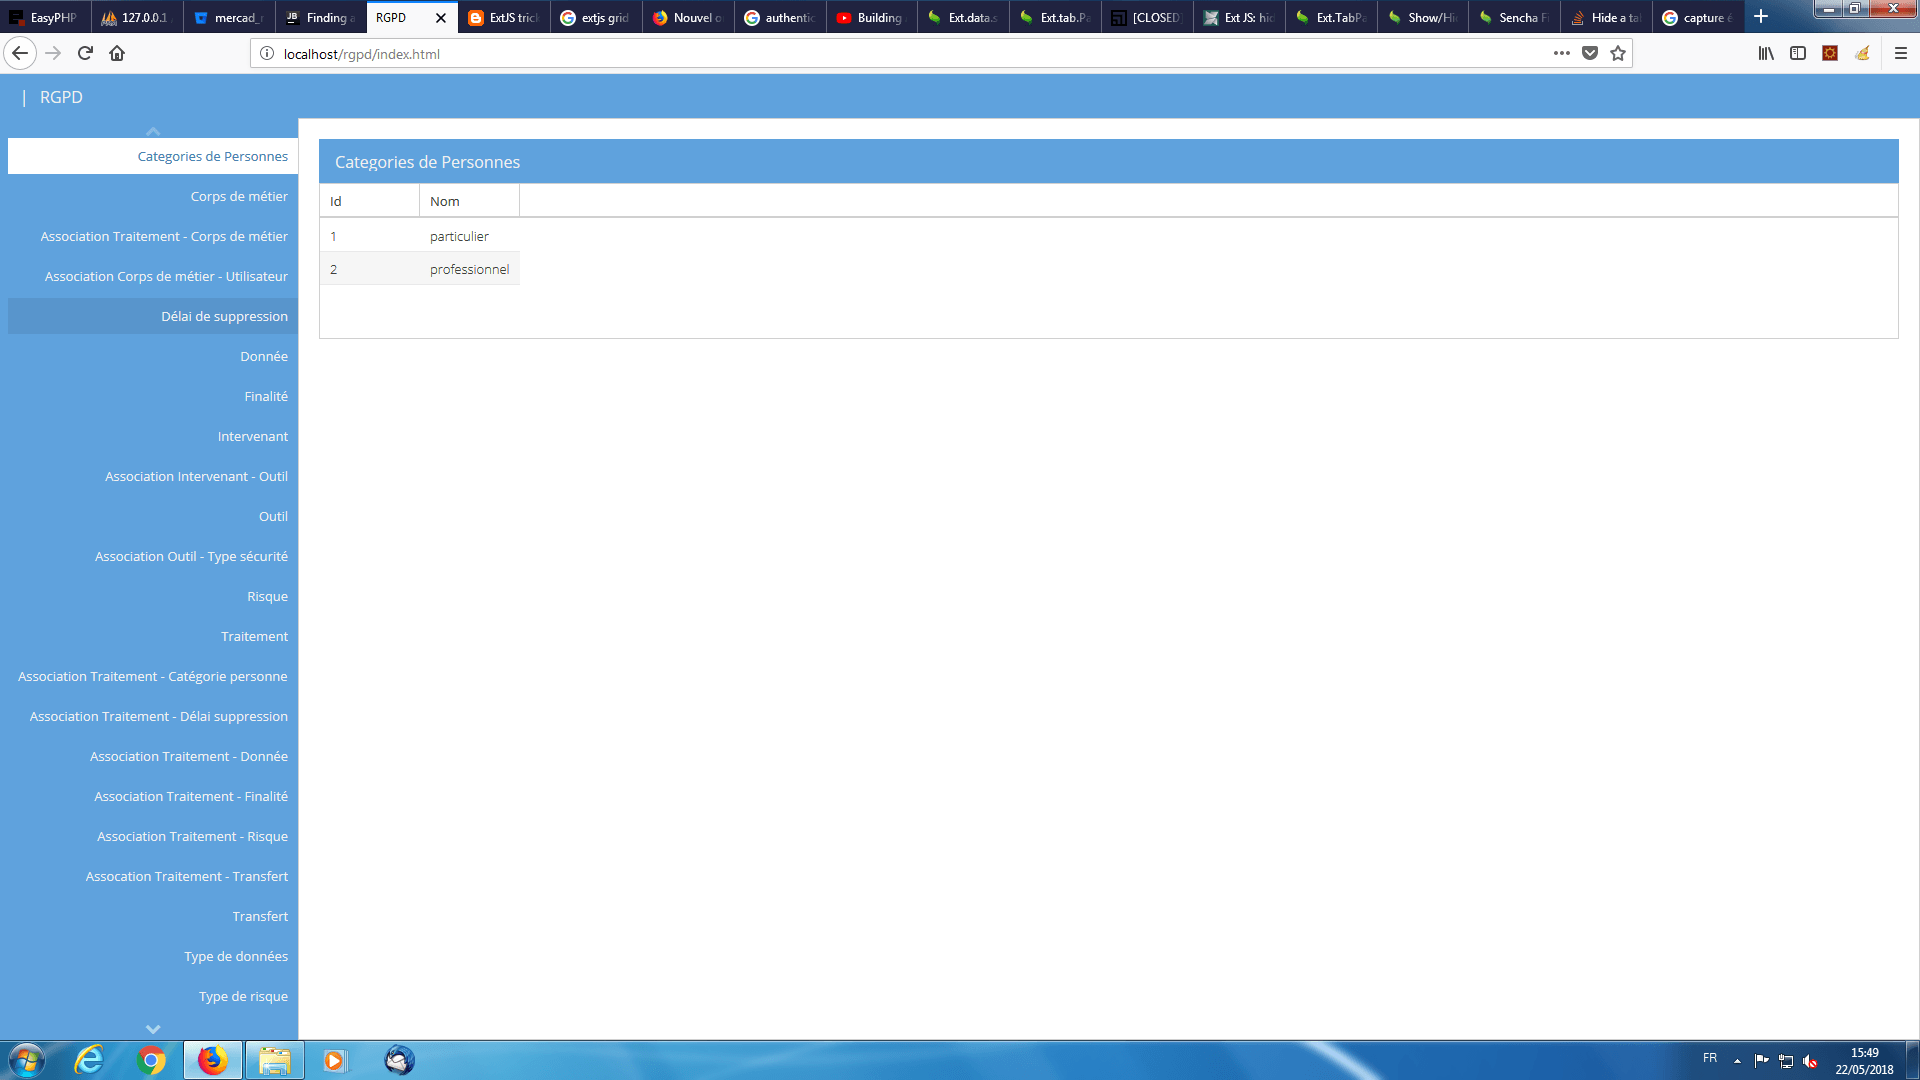Click the back navigation arrow icon

tap(18, 53)
